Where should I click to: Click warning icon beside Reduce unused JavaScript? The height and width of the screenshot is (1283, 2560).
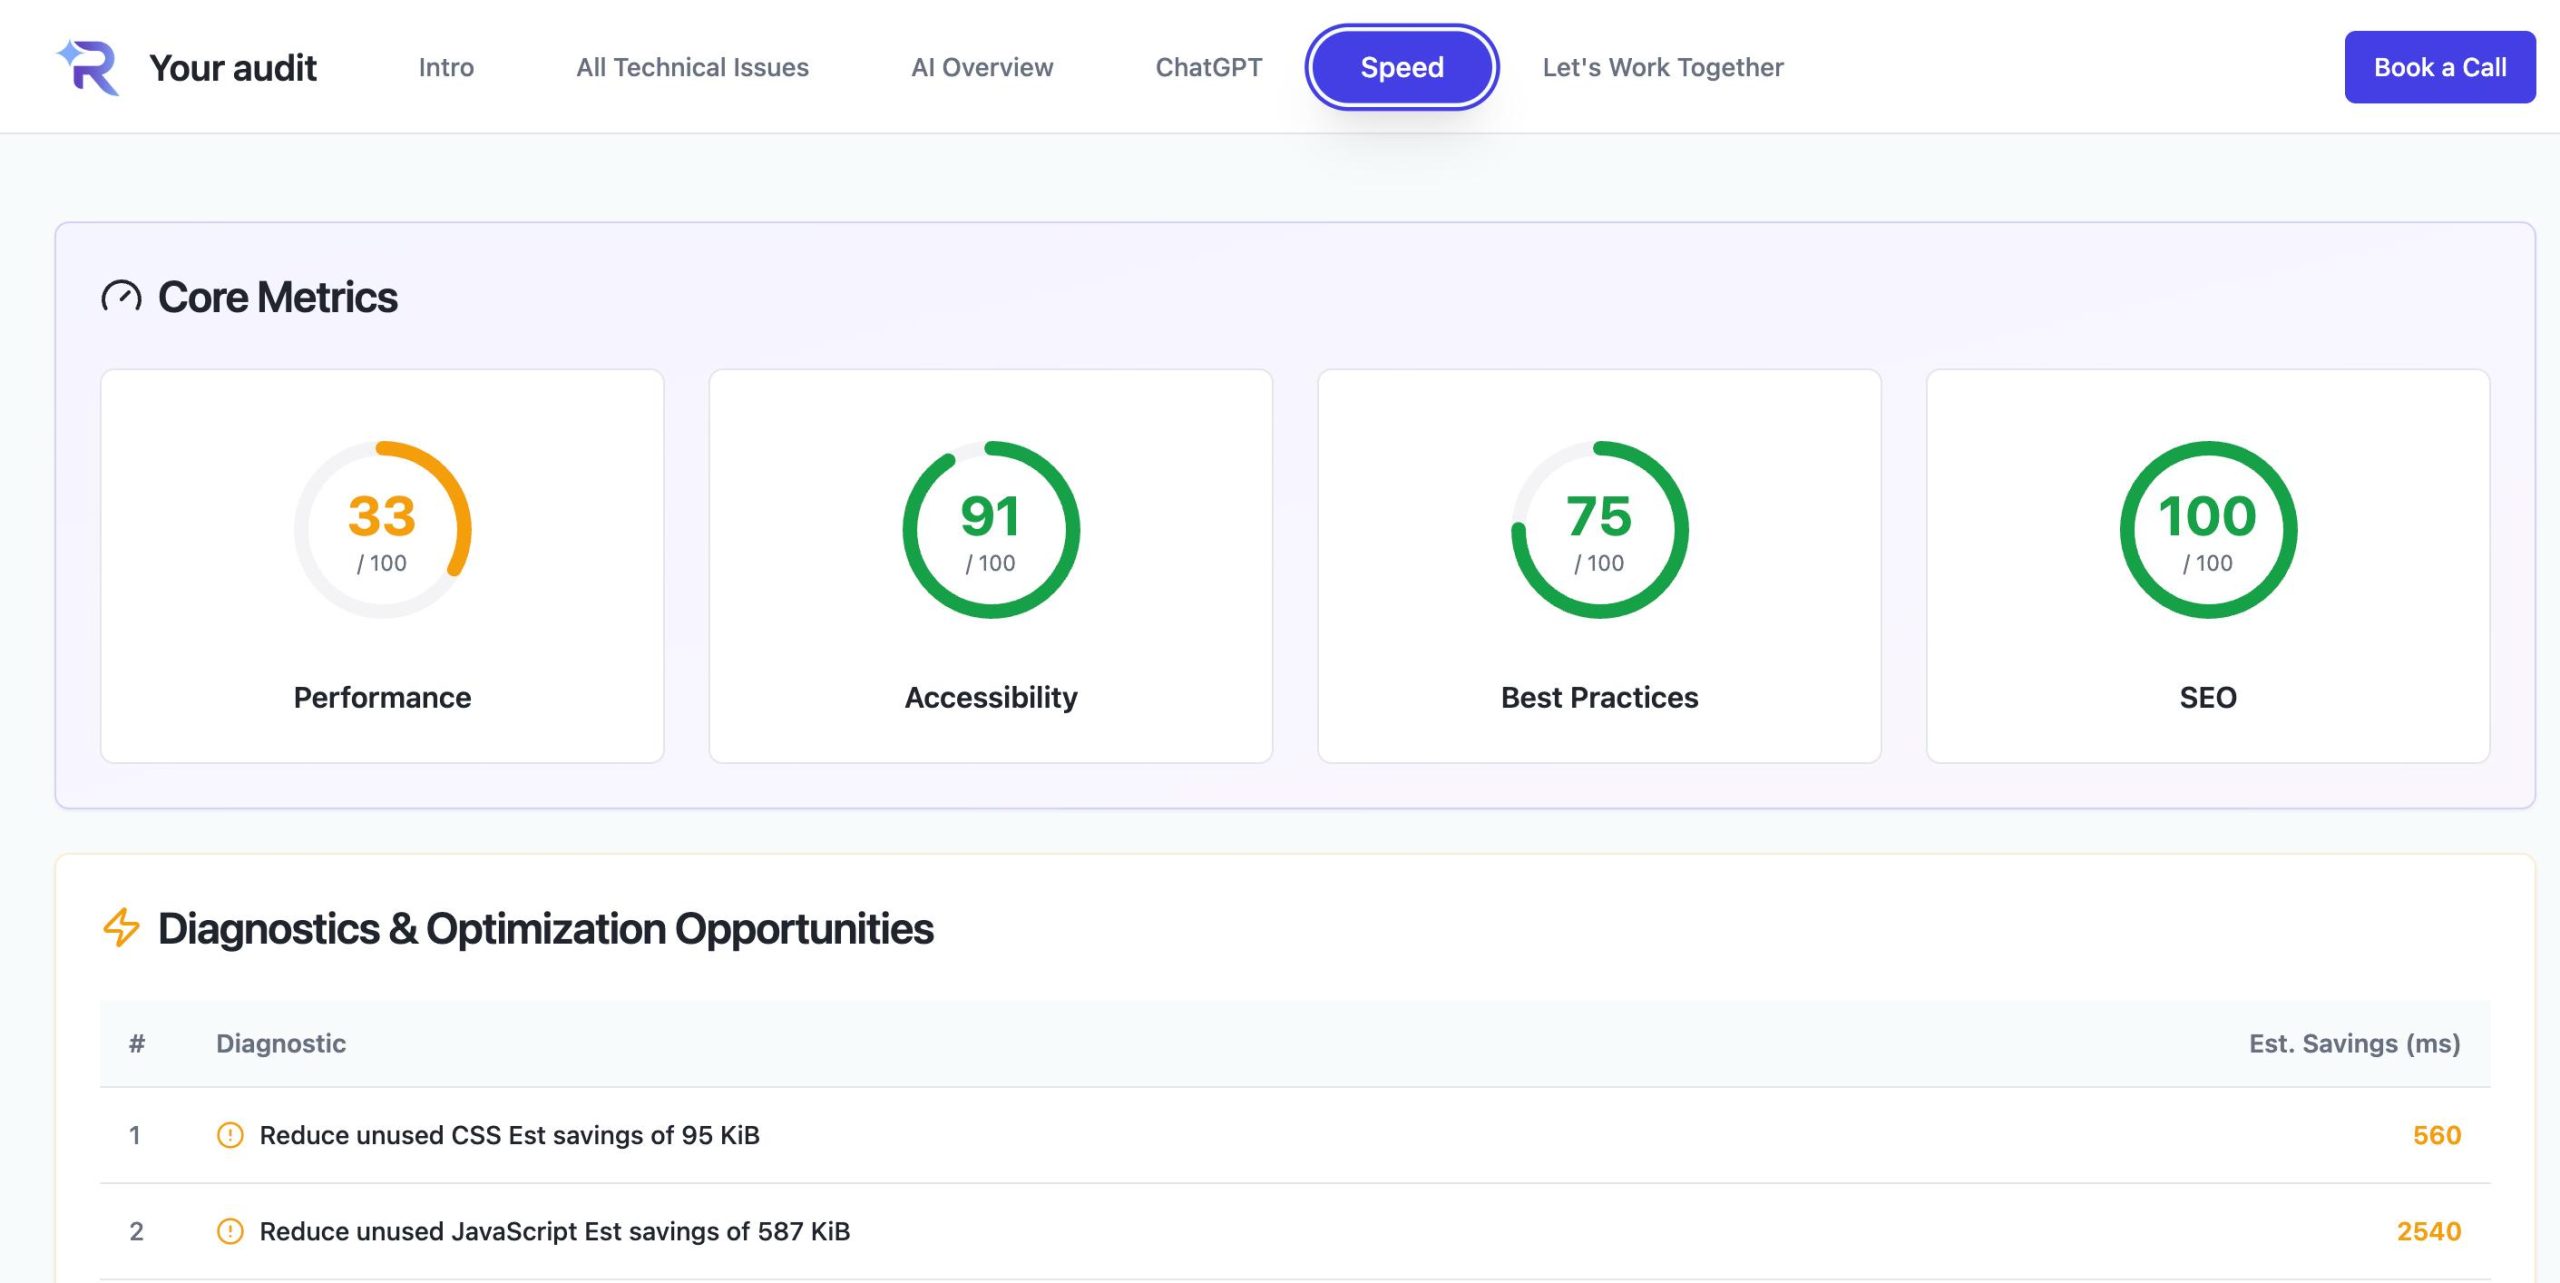tap(230, 1231)
